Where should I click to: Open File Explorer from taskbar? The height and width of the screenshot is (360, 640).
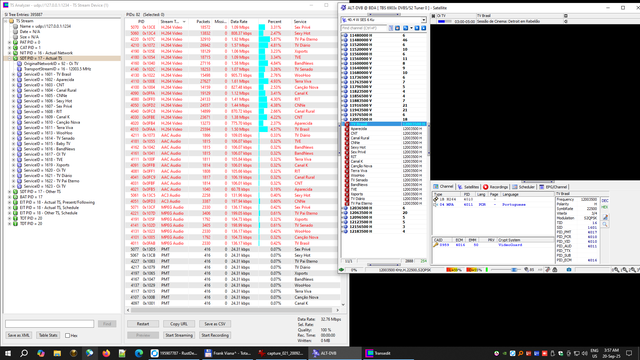pyautogui.click(x=57, y=353)
